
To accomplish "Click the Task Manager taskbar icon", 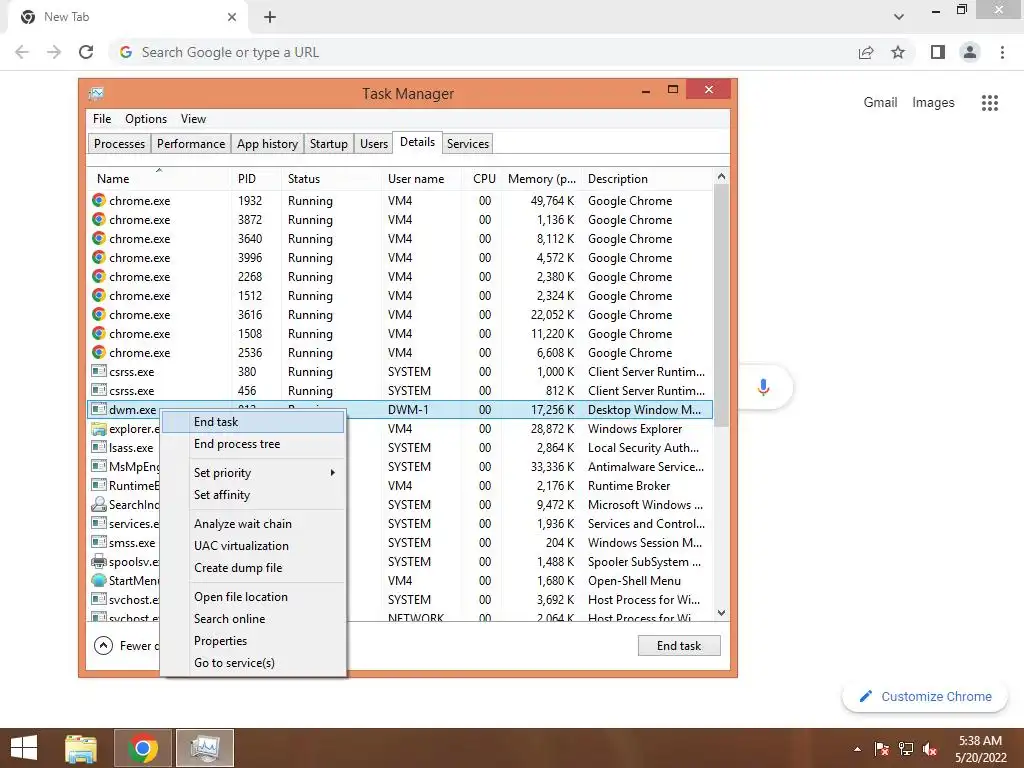I will [x=205, y=748].
